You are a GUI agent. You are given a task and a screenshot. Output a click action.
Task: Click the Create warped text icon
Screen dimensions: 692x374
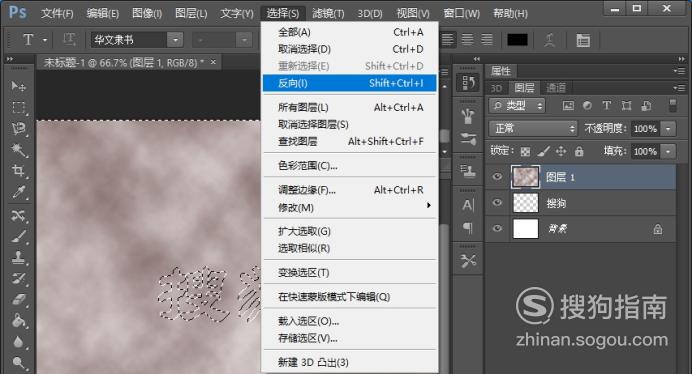pyautogui.click(x=549, y=40)
